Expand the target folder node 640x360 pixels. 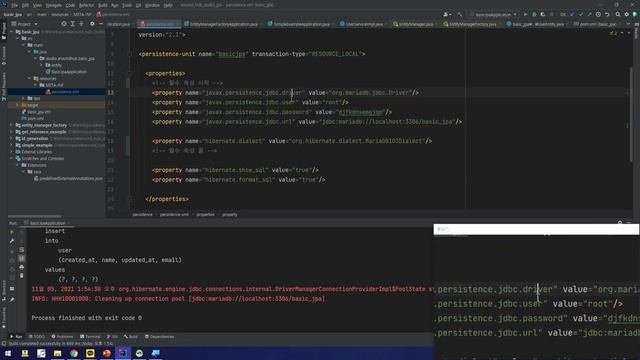[x=18, y=105]
